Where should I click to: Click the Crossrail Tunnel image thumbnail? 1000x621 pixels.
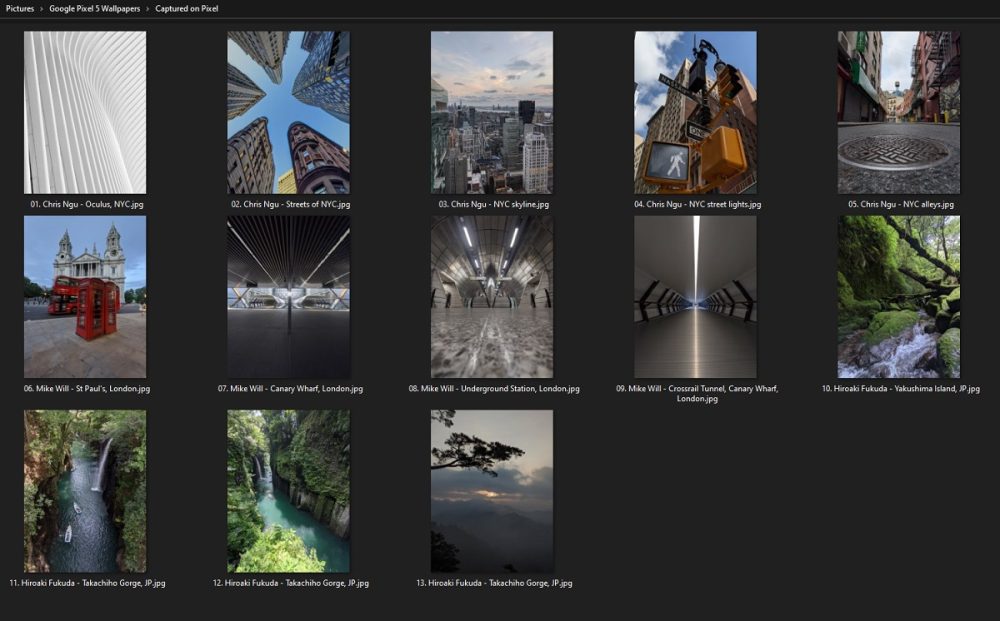pos(695,296)
